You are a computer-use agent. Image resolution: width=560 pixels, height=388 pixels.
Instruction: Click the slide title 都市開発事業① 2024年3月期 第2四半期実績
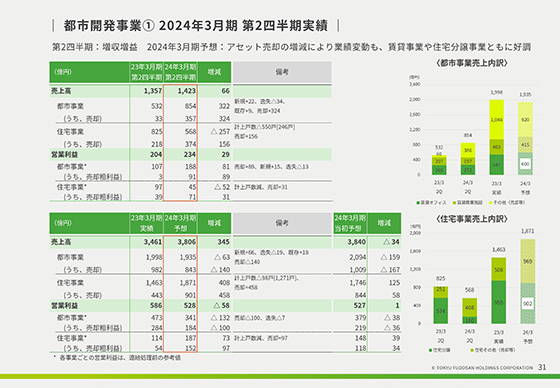click(x=196, y=26)
